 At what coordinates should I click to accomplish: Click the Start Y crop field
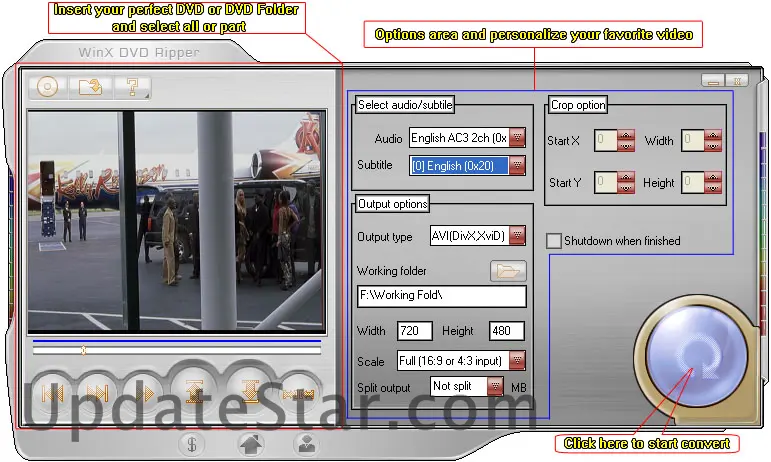click(606, 182)
